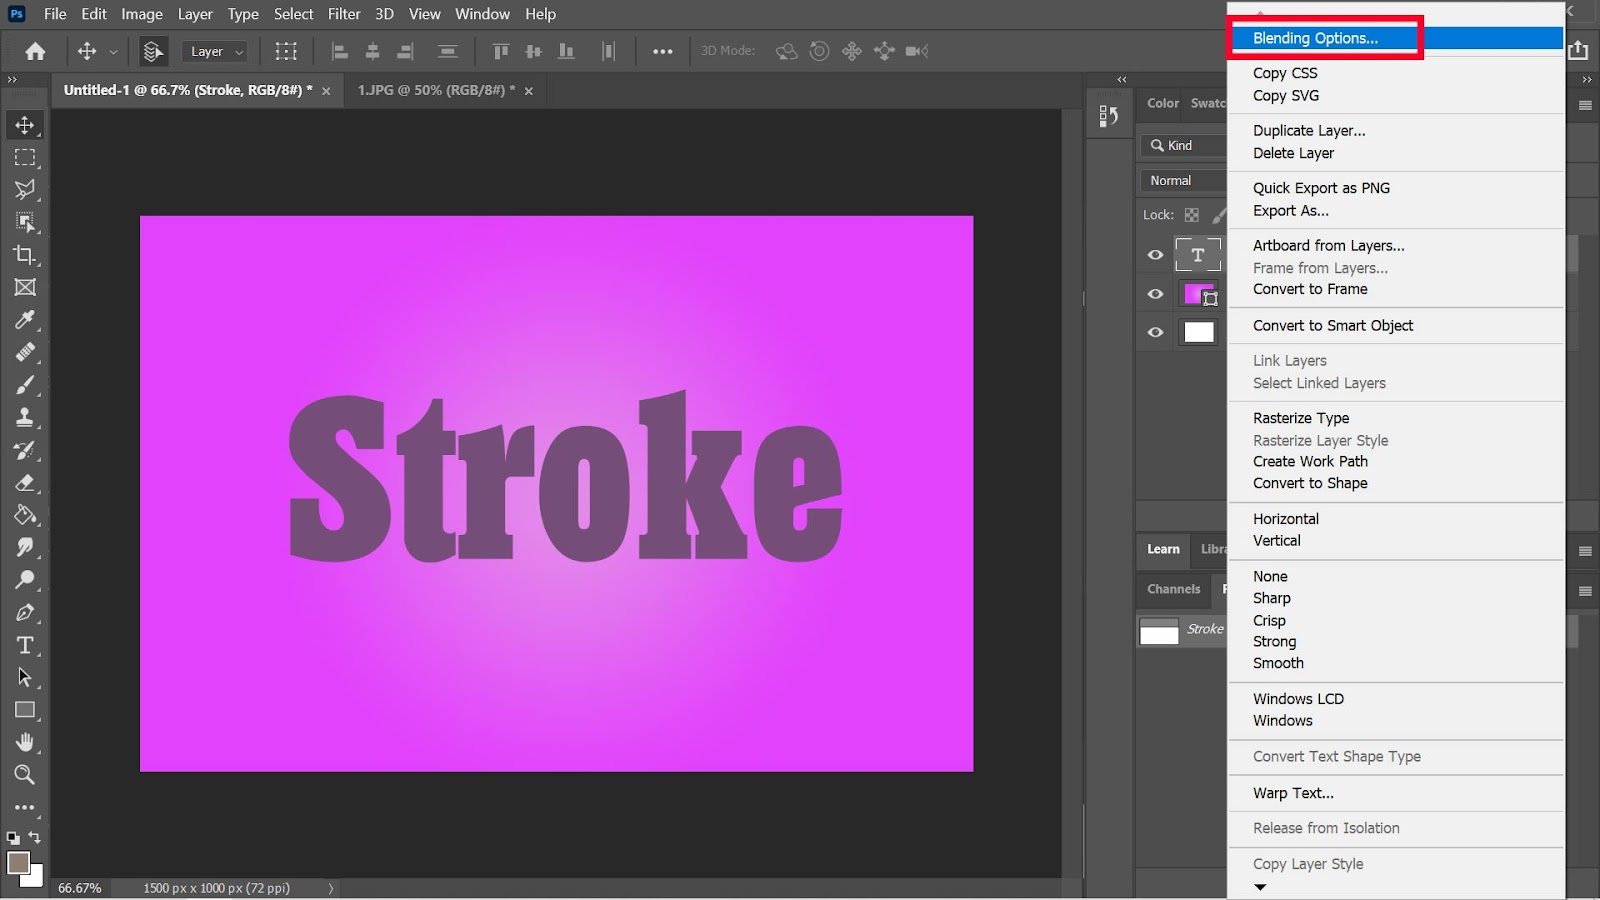Image resolution: width=1600 pixels, height=900 pixels.
Task: Open the Auto-Select Layer dropdown
Action: (x=217, y=51)
